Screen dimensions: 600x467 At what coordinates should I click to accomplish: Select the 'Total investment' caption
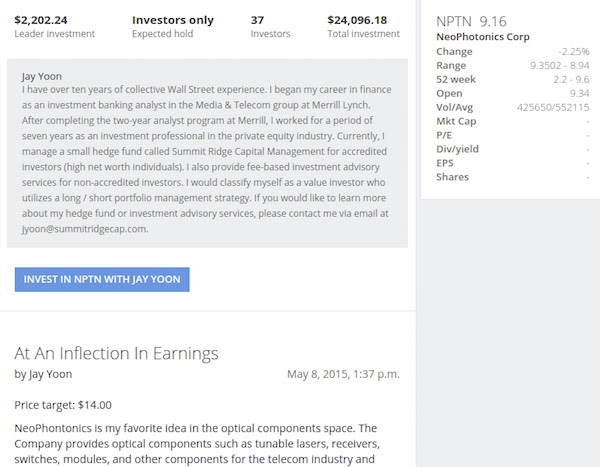click(x=364, y=34)
